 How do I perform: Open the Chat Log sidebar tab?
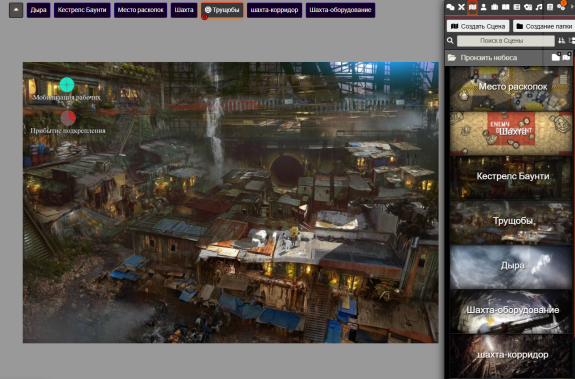click(450, 7)
